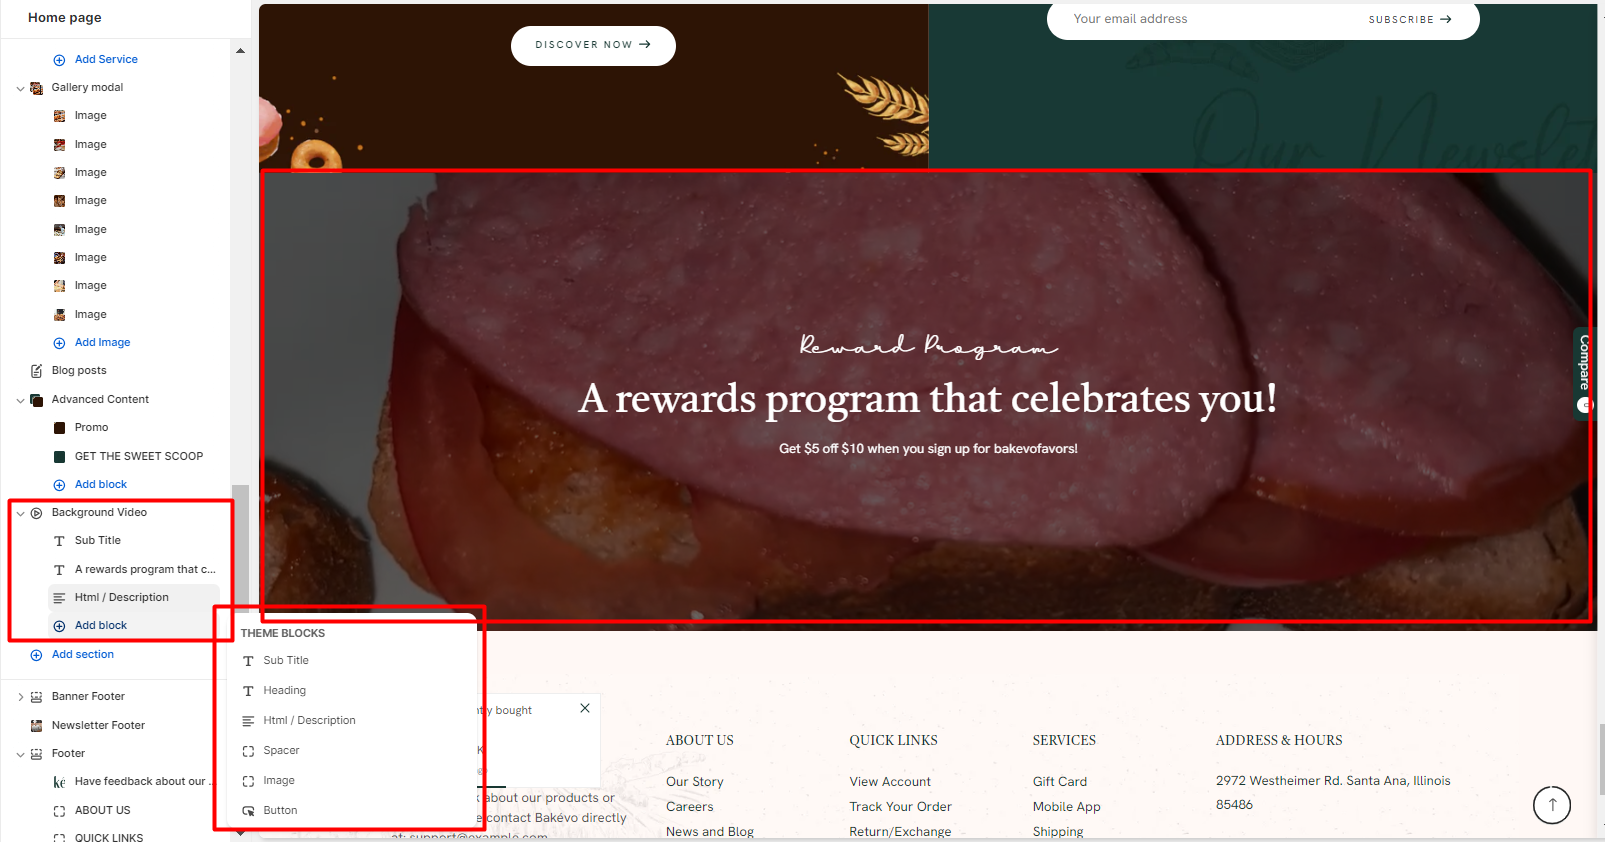The width and height of the screenshot is (1605, 842).
Task: Collapse the Advanced Content section
Action: (x=20, y=400)
